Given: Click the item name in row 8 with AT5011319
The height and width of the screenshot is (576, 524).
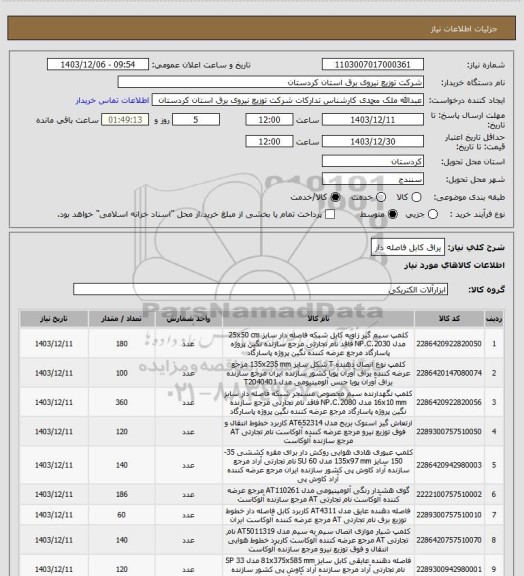Looking at the screenshot, I should pyautogui.click(x=318, y=540).
